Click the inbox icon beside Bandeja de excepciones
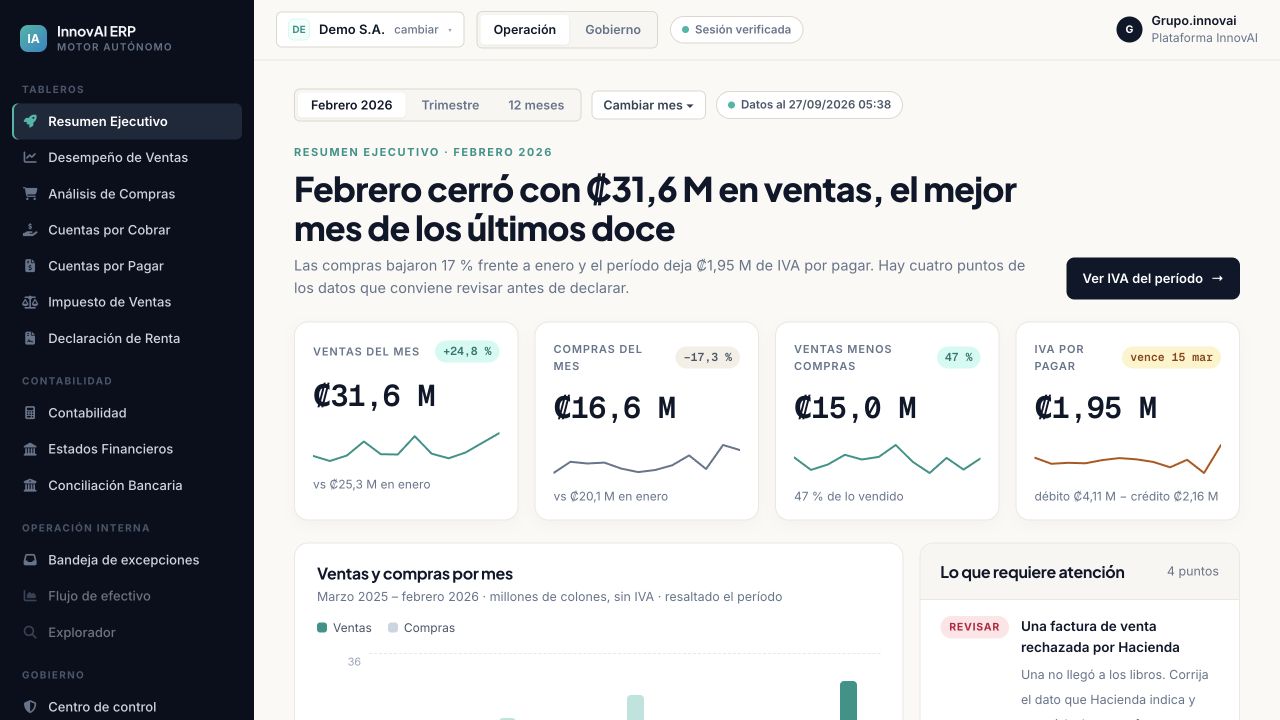The image size is (1280, 720). pos(31,560)
